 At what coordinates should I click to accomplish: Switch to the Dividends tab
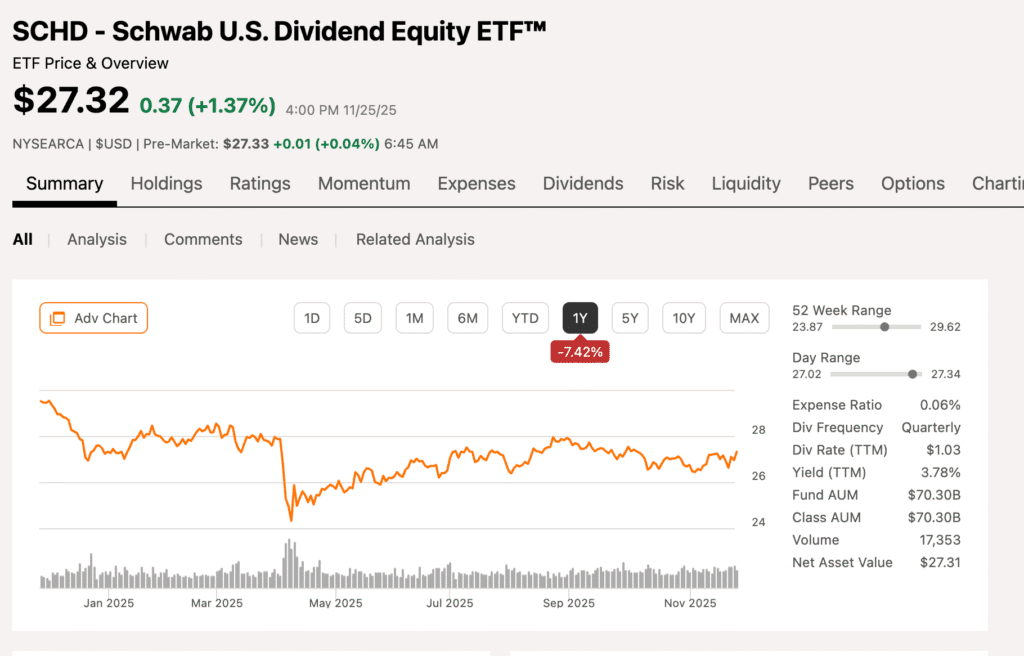coord(583,183)
